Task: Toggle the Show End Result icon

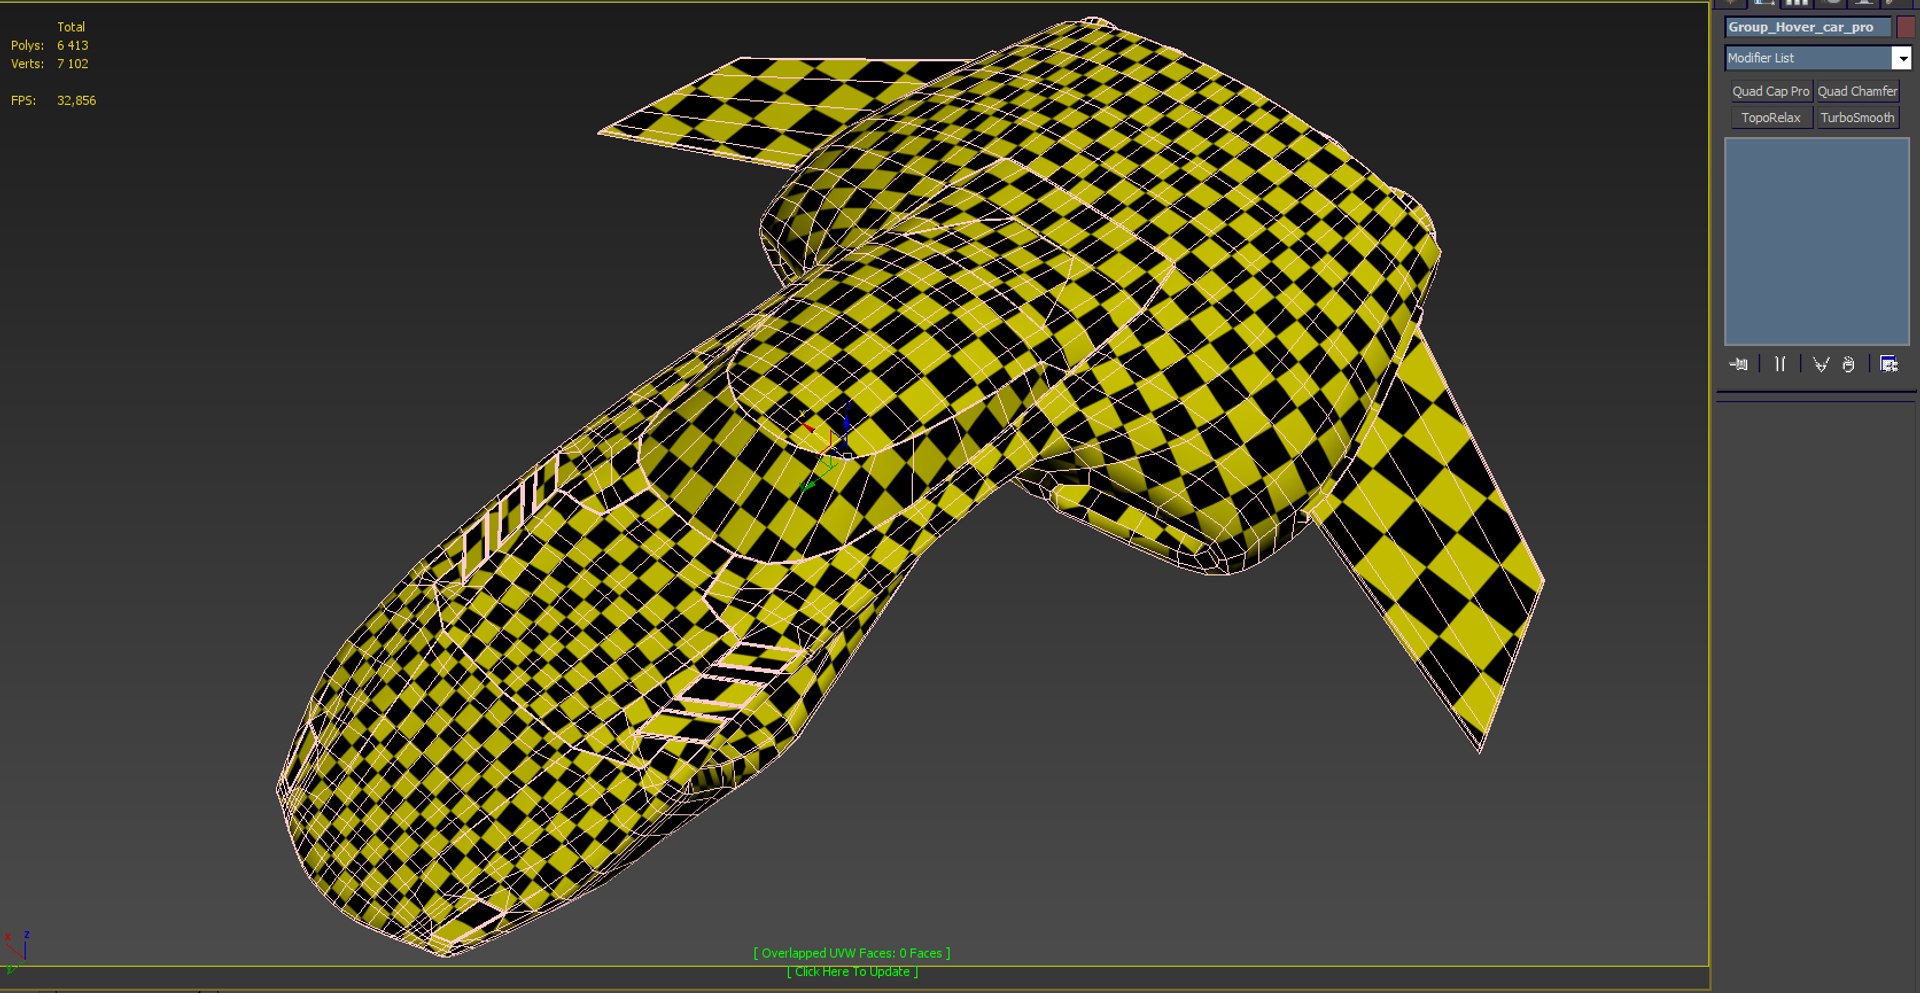Action: coord(1780,364)
